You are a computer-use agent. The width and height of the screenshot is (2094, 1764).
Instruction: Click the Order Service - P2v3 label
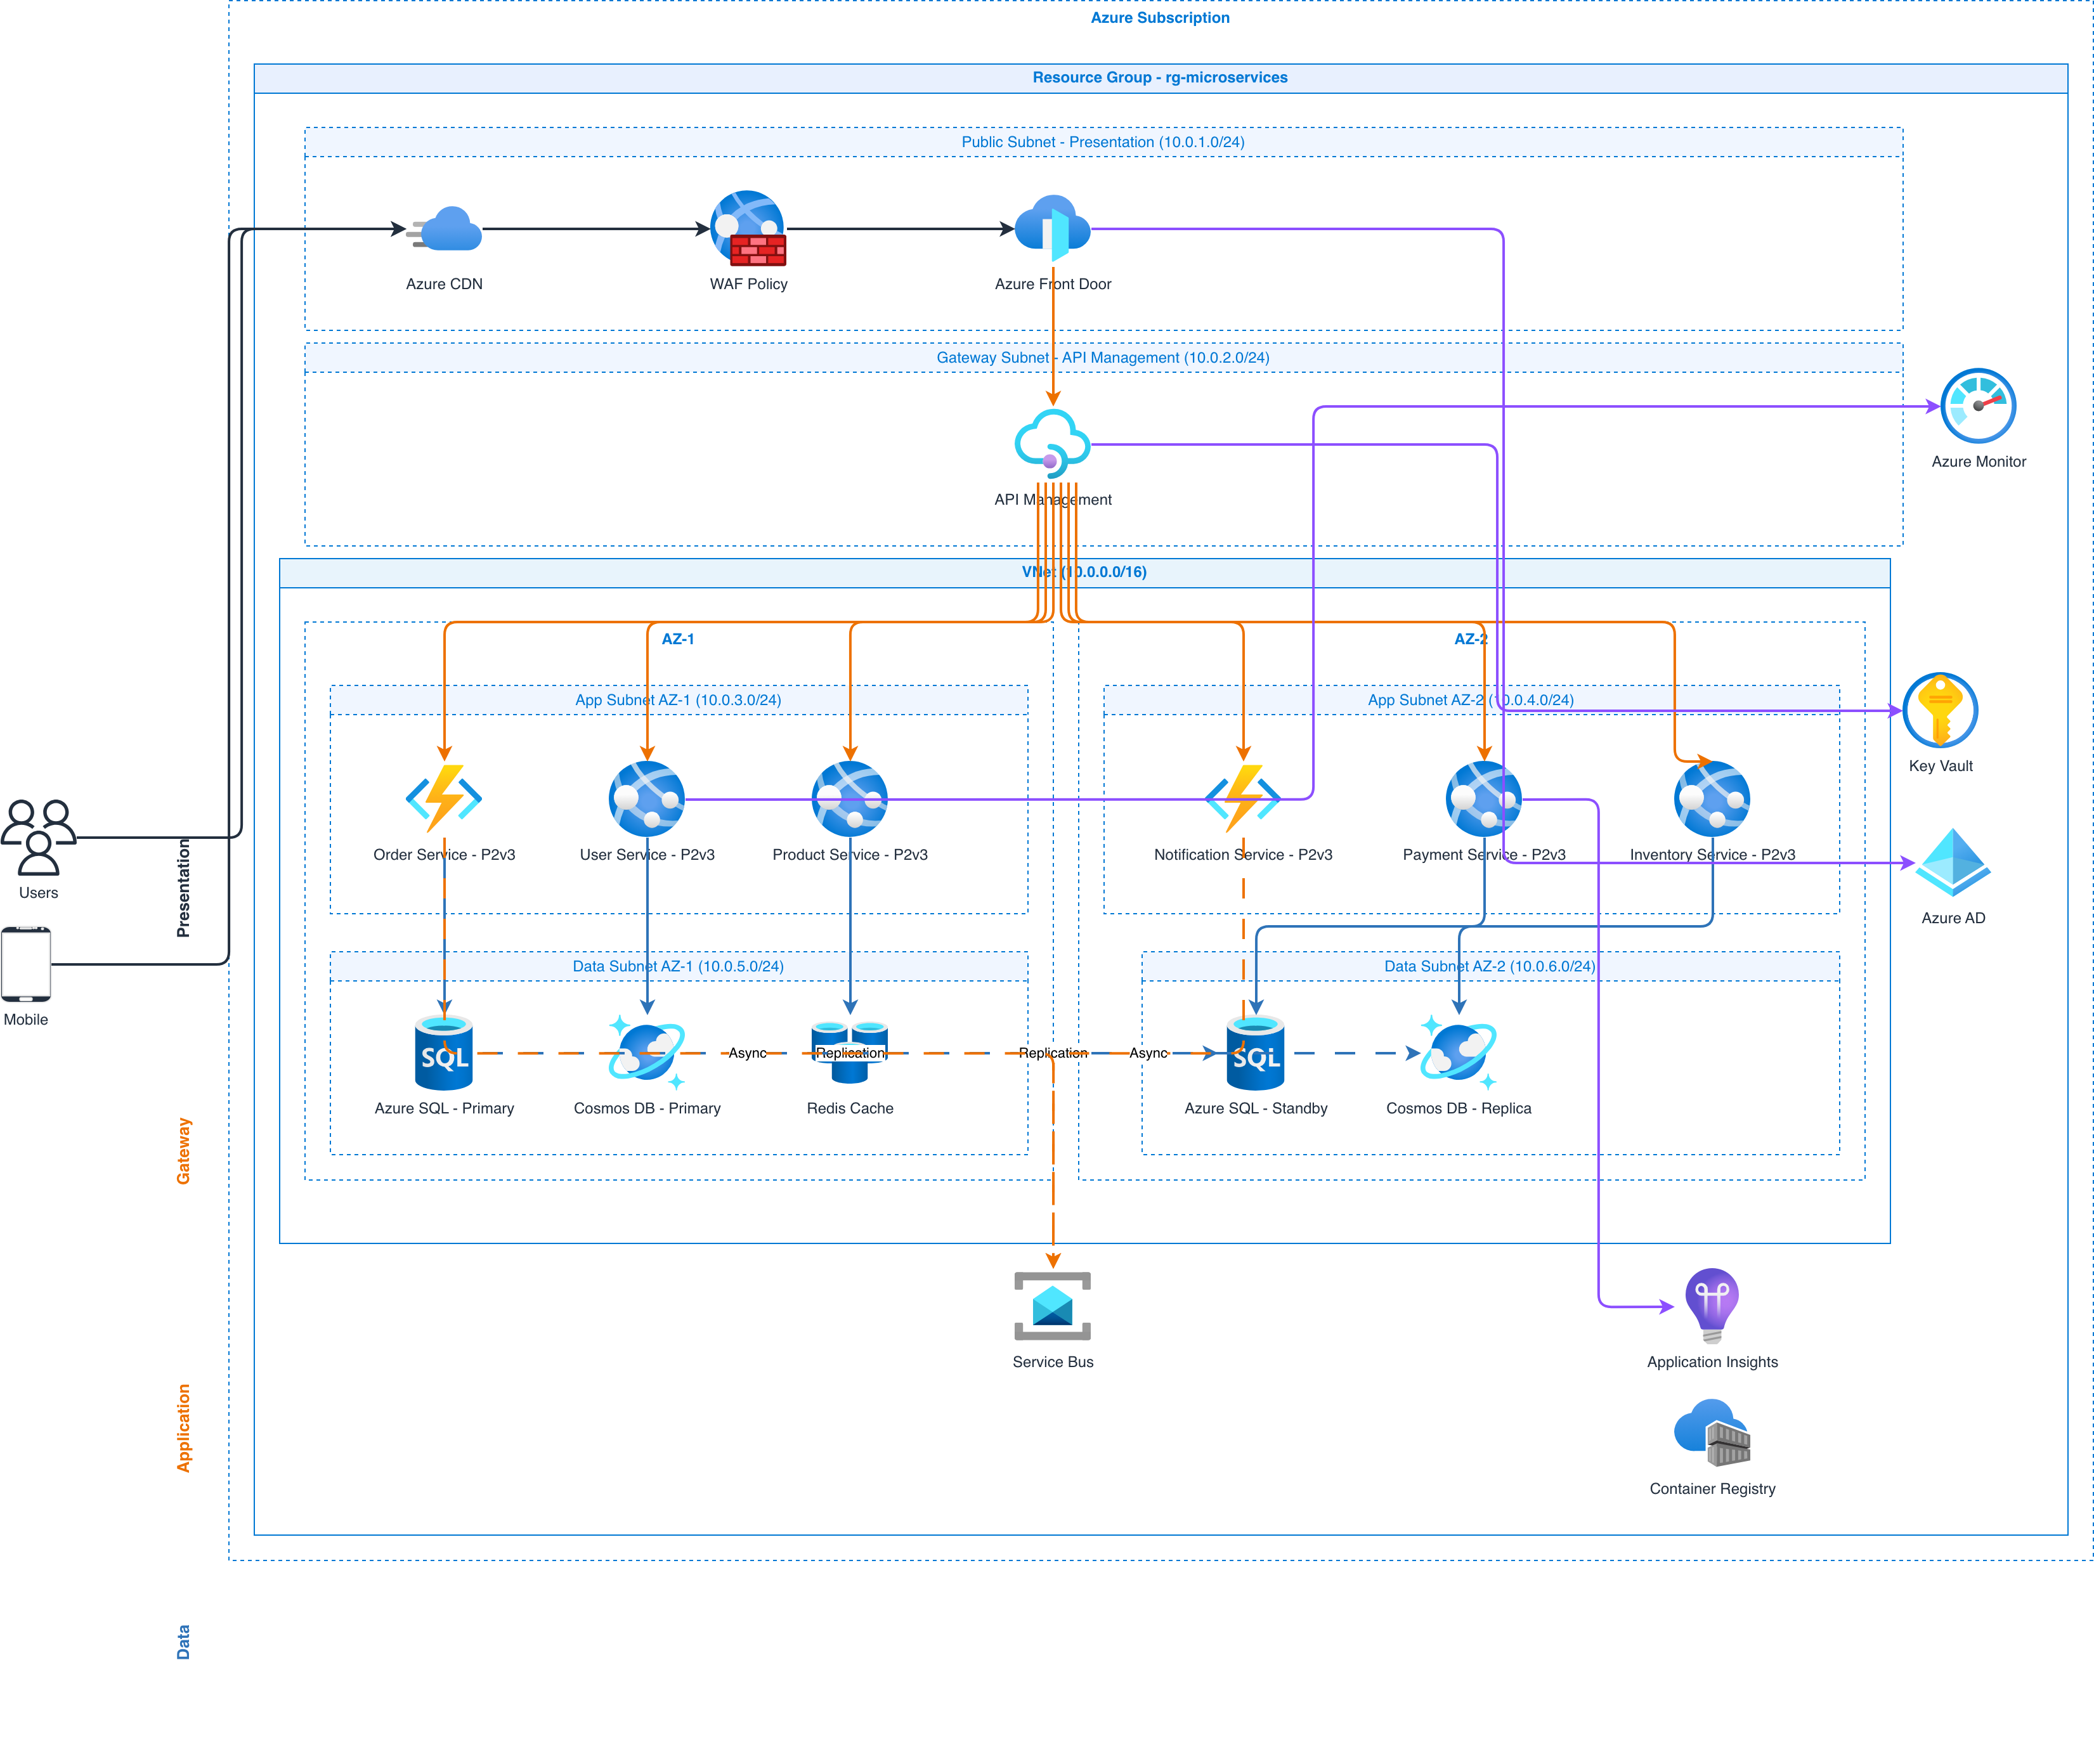point(444,855)
